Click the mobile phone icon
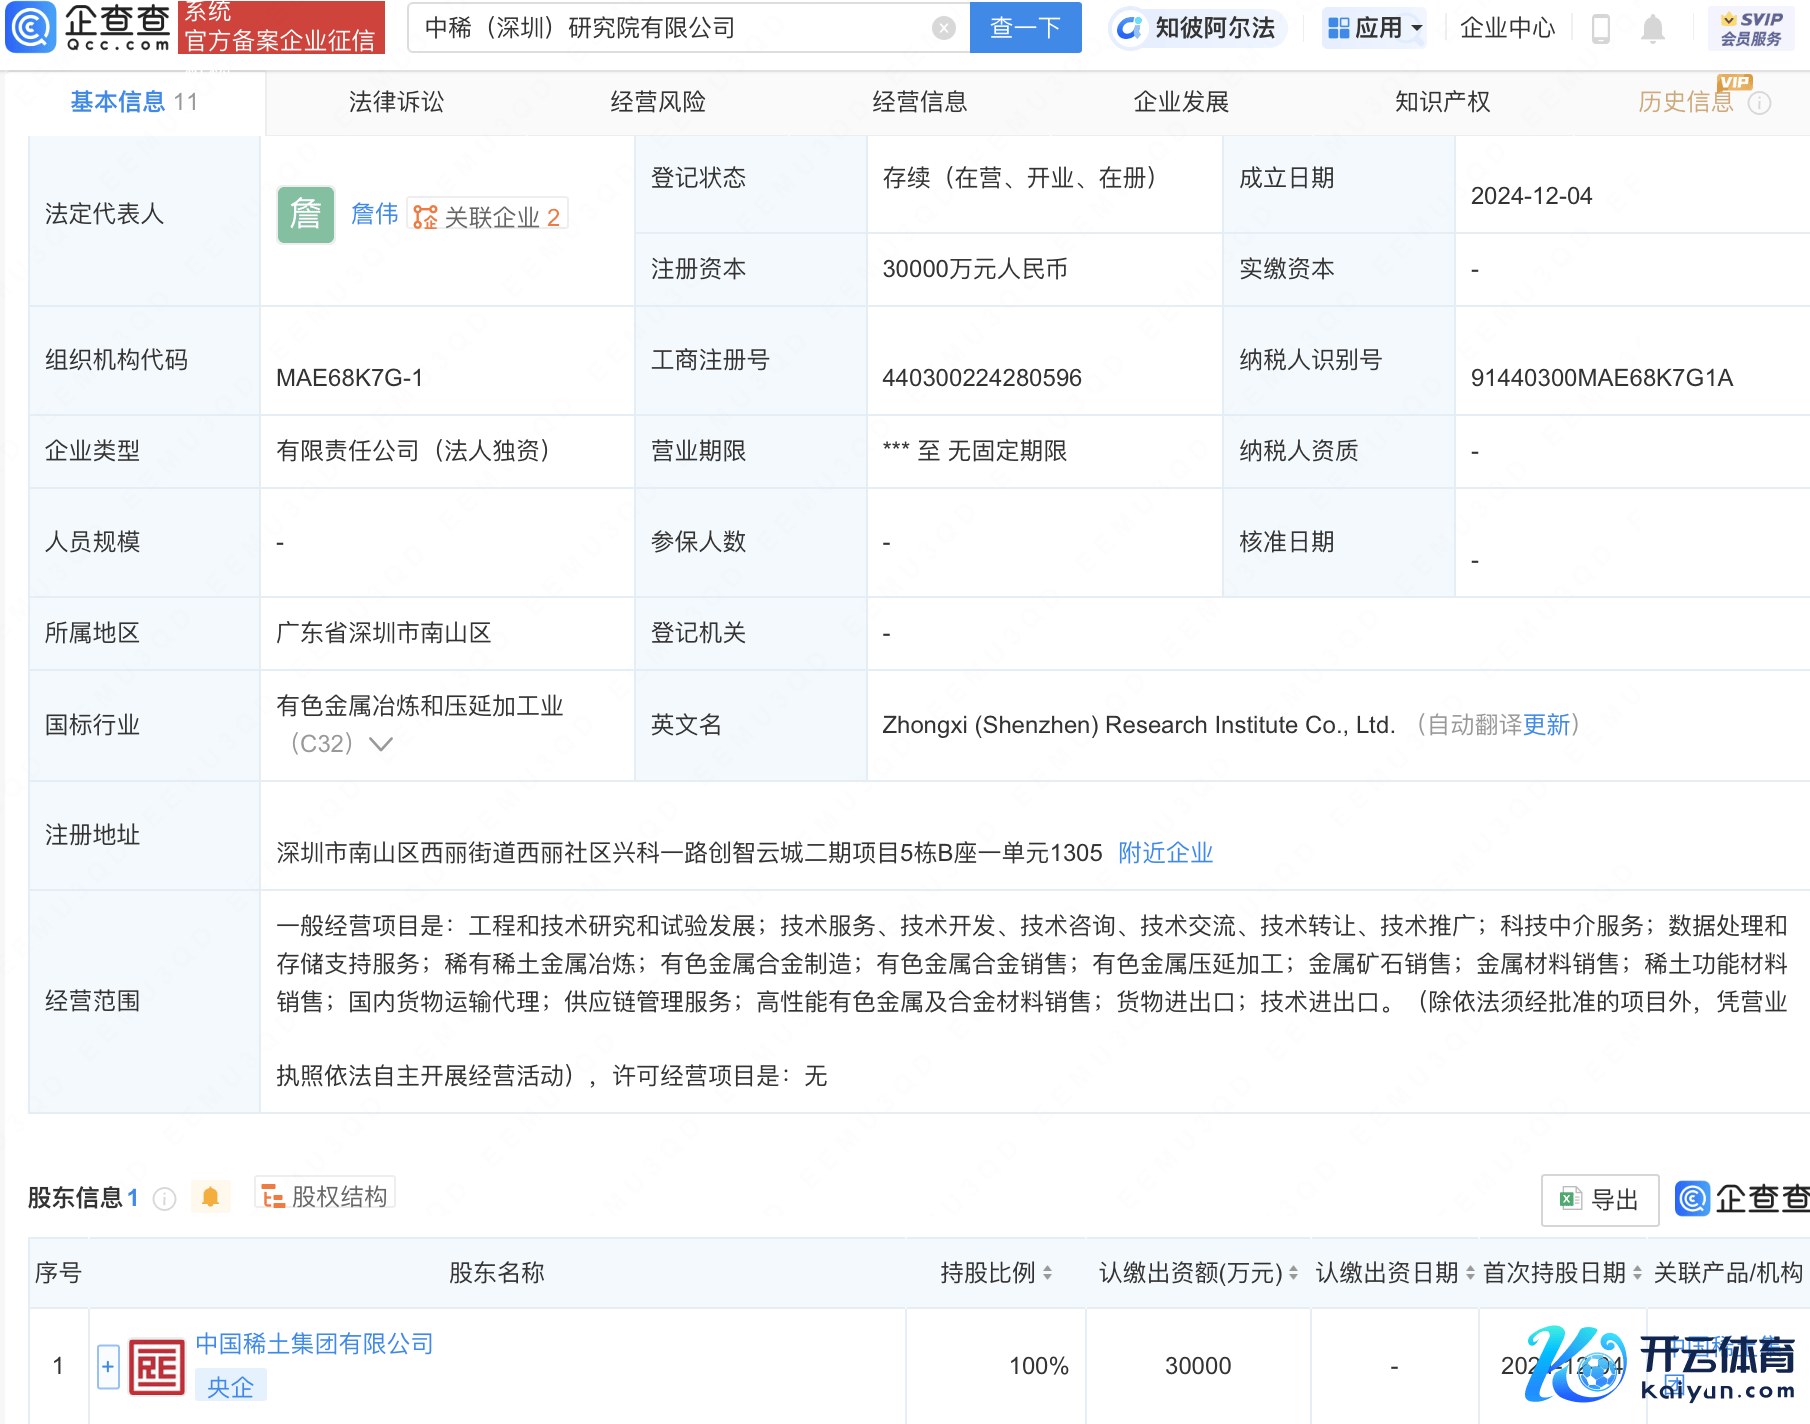 [1600, 29]
